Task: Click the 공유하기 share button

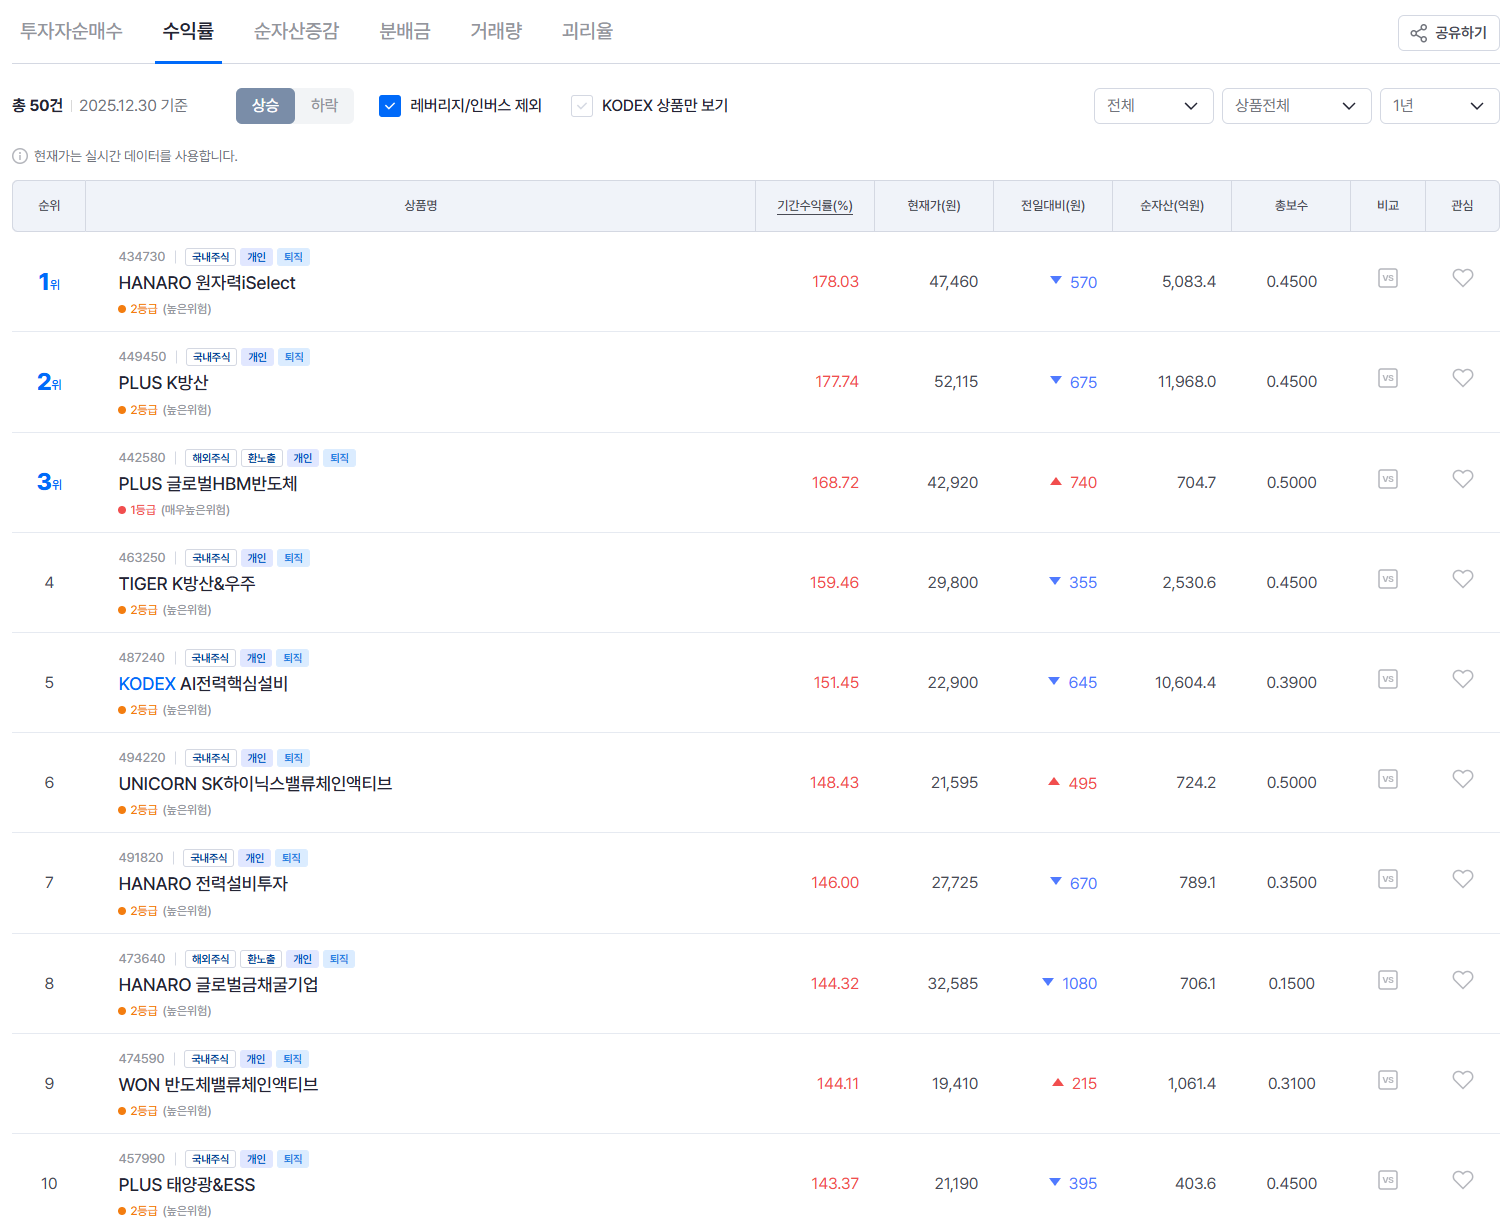Action: (1448, 33)
